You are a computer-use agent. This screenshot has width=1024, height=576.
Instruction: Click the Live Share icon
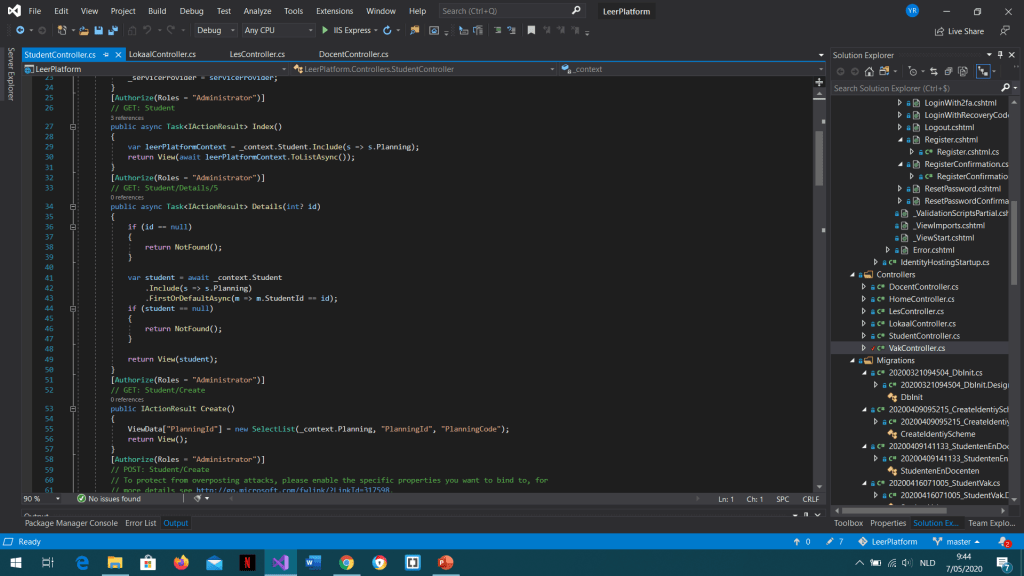(938, 31)
